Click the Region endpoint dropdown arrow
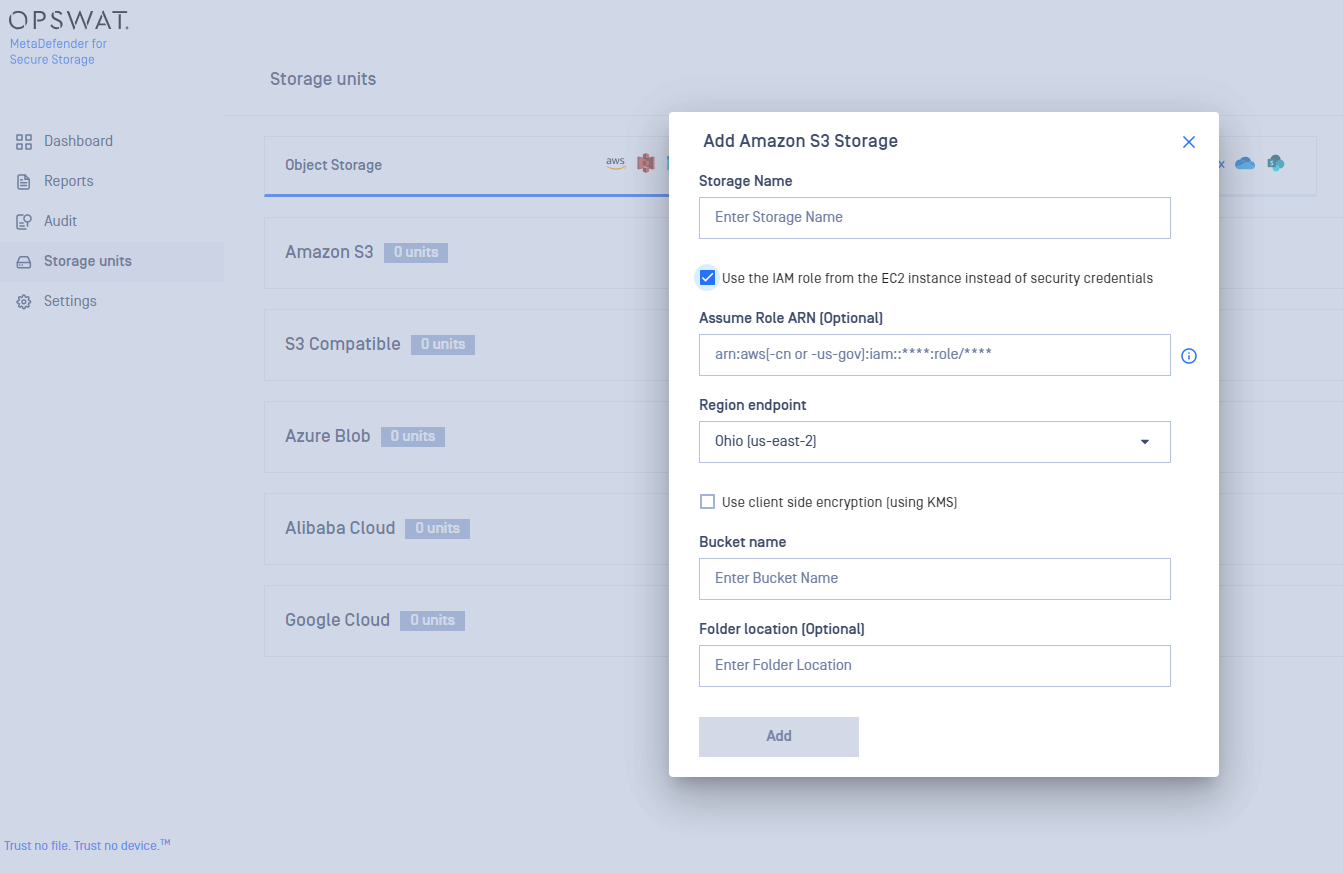The height and width of the screenshot is (873, 1343). [1145, 442]
